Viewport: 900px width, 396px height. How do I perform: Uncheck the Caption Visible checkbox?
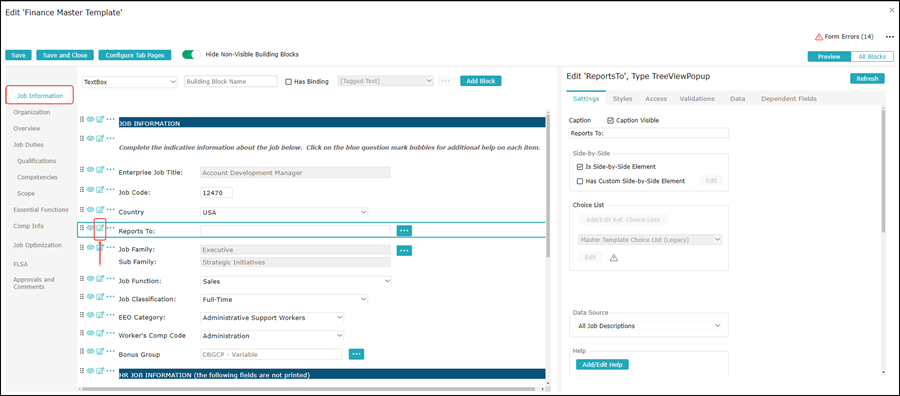coord(610,121)
